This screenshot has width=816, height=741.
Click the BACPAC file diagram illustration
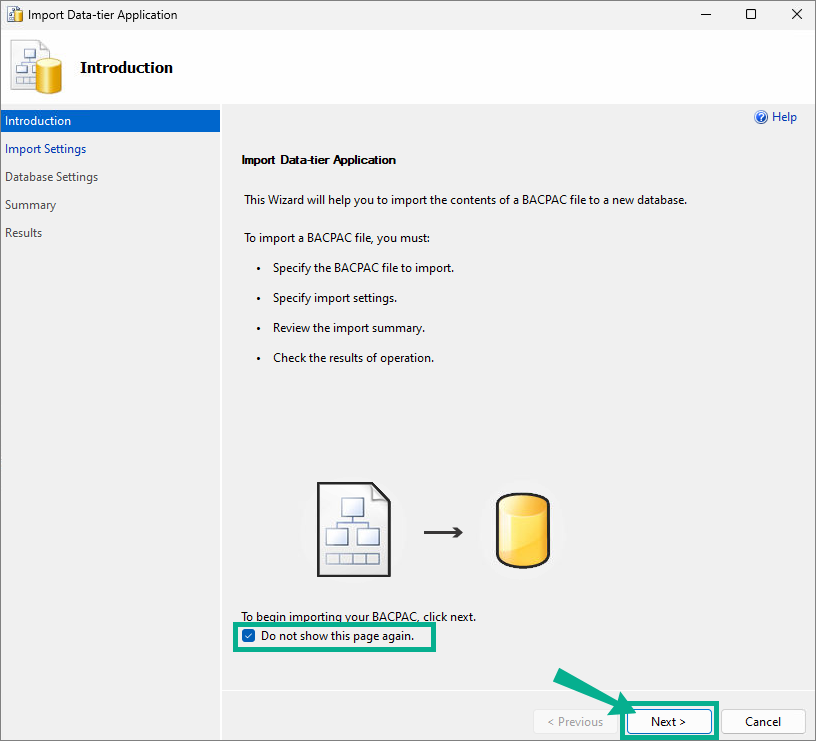click(x=354, y=530)
